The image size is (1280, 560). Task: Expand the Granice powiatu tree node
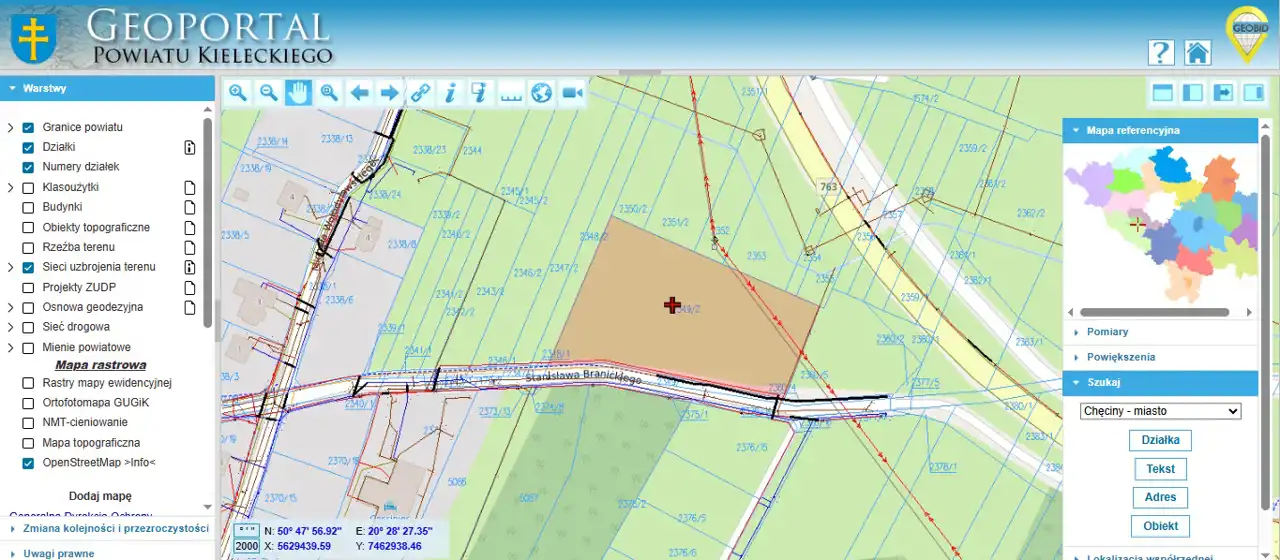tap(10, 128)
